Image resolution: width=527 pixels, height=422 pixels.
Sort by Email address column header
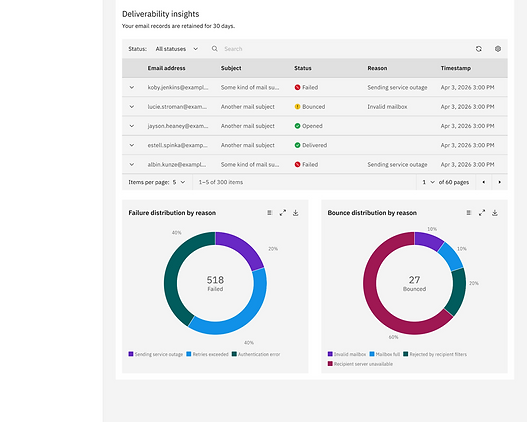click(166, 68)
